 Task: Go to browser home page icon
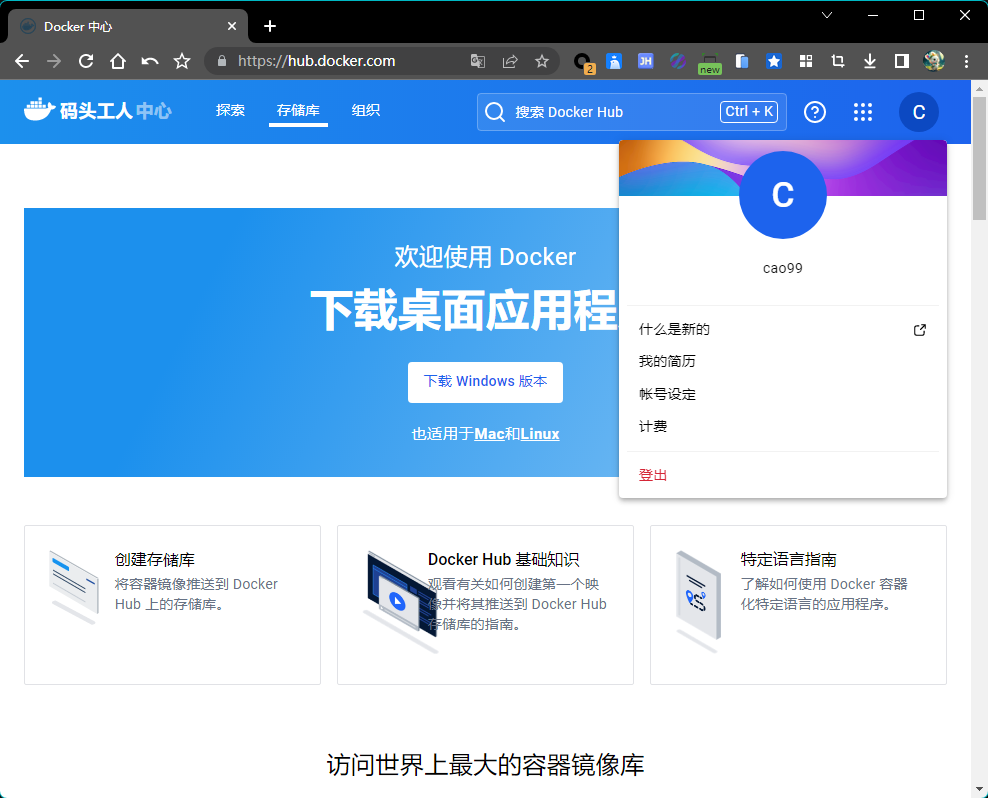[x=118, y=61]
